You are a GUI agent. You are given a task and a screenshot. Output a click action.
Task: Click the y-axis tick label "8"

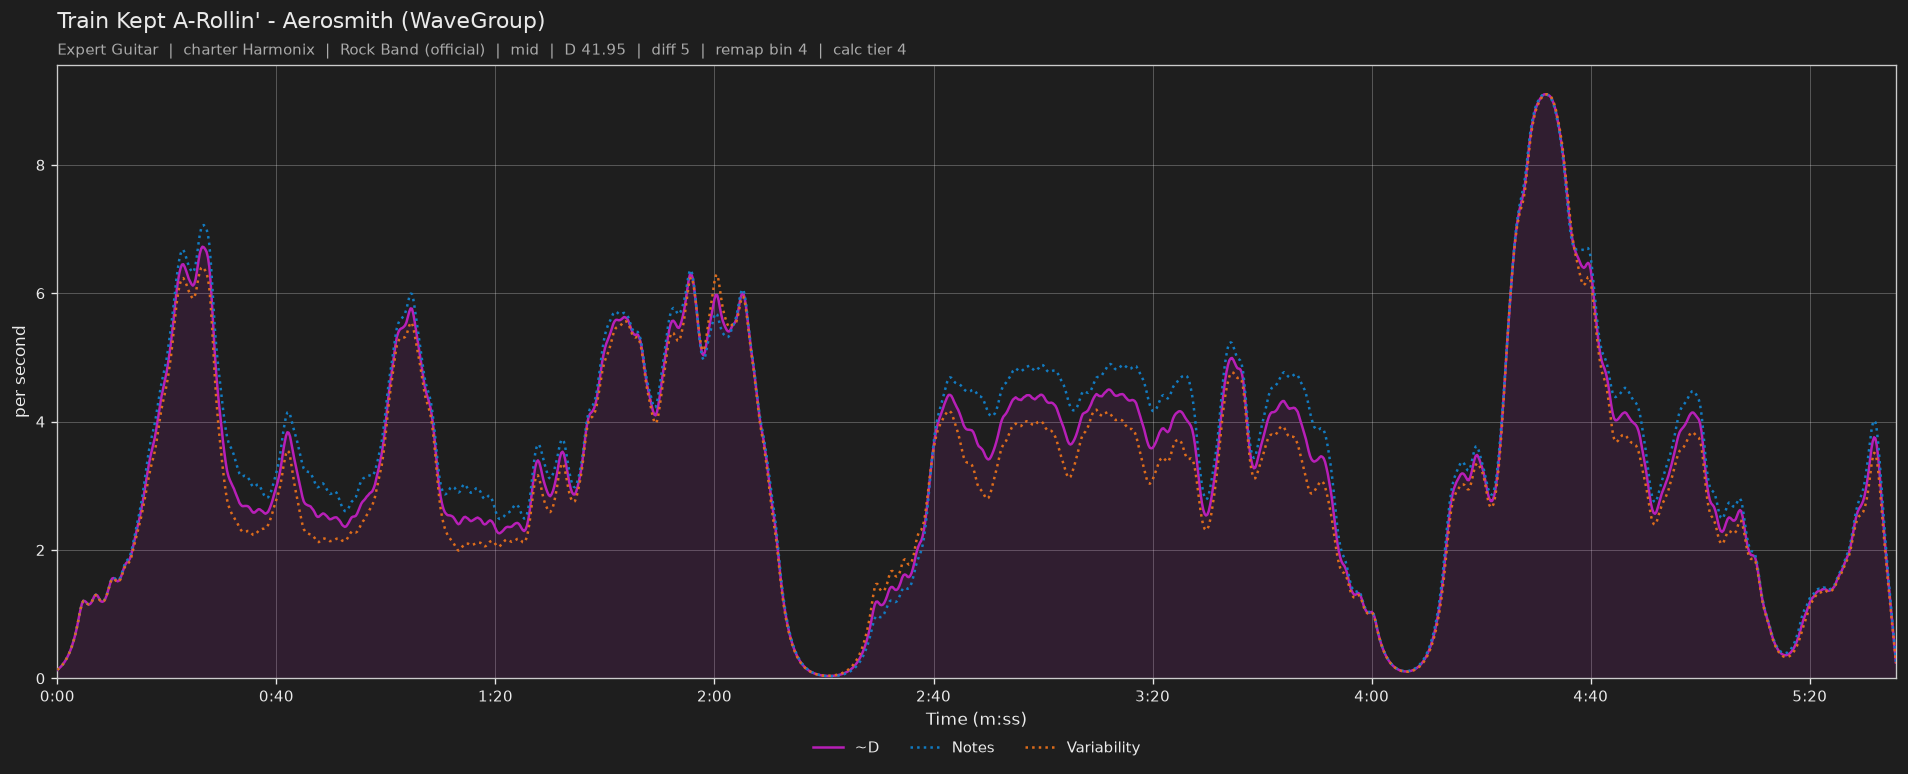(41, 166)
